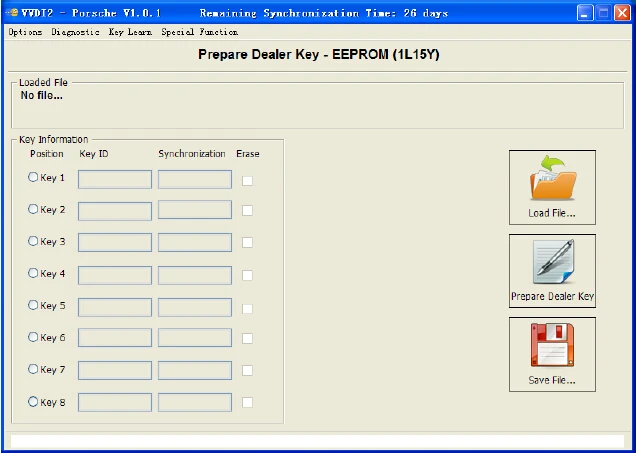Tick the Erase checkbox for Key 6

(x=247, y=338)
